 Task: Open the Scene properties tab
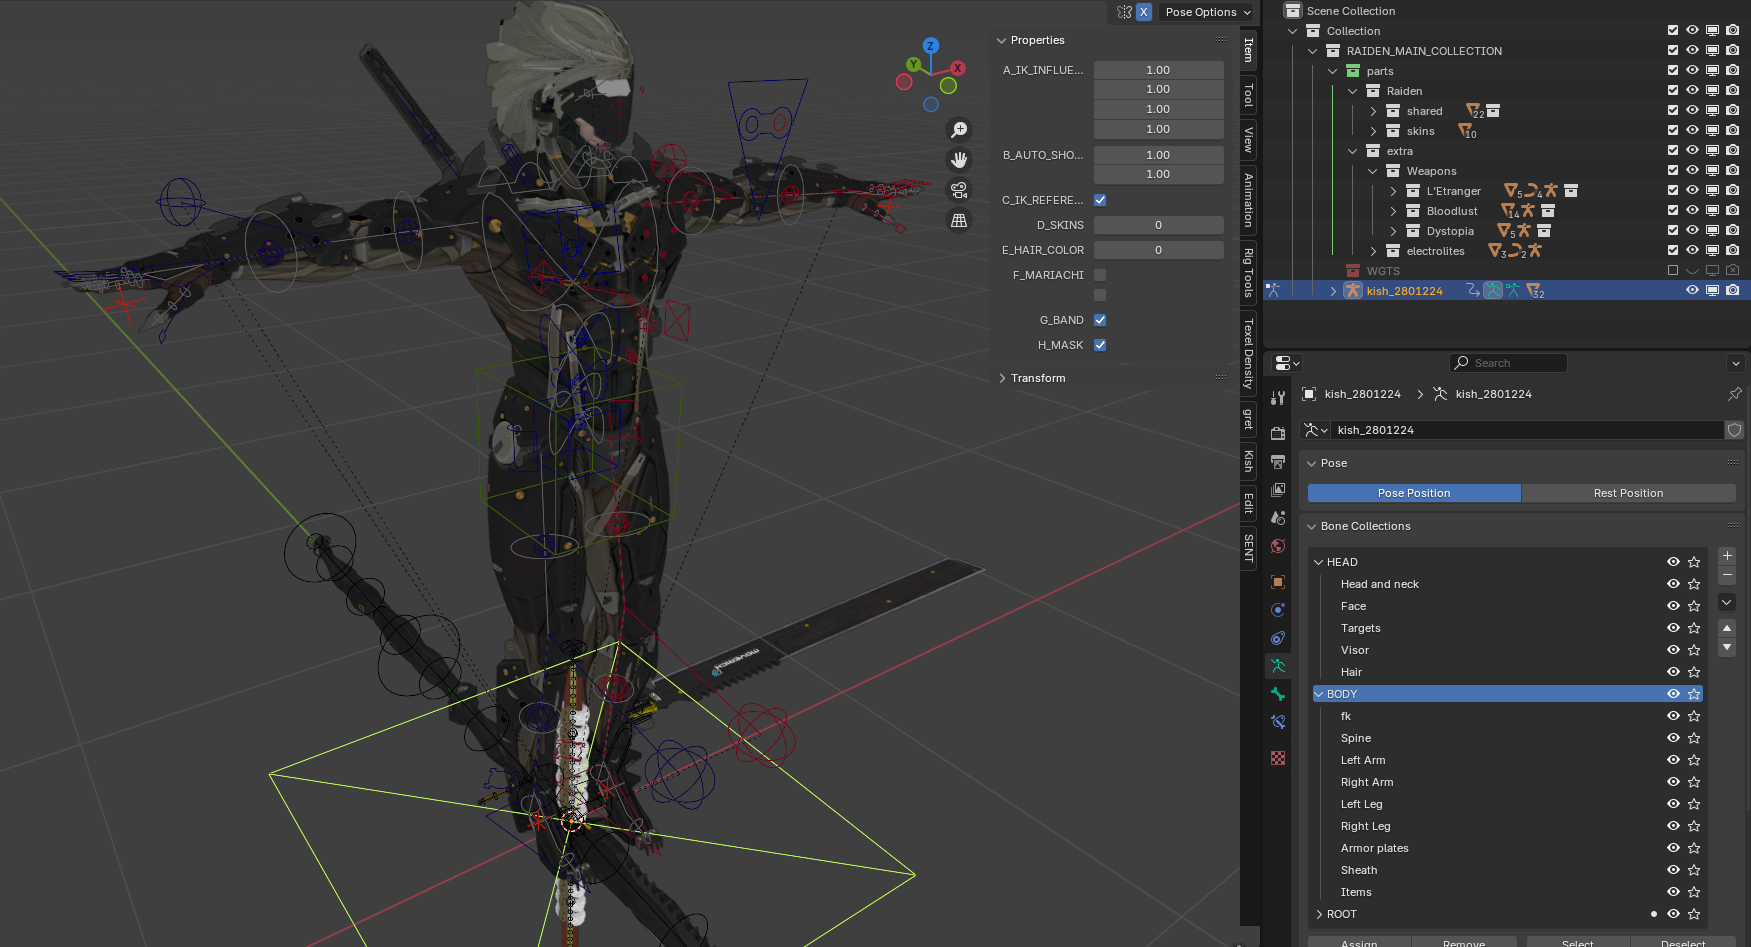pyautogui.click(x=1278, y=517)
